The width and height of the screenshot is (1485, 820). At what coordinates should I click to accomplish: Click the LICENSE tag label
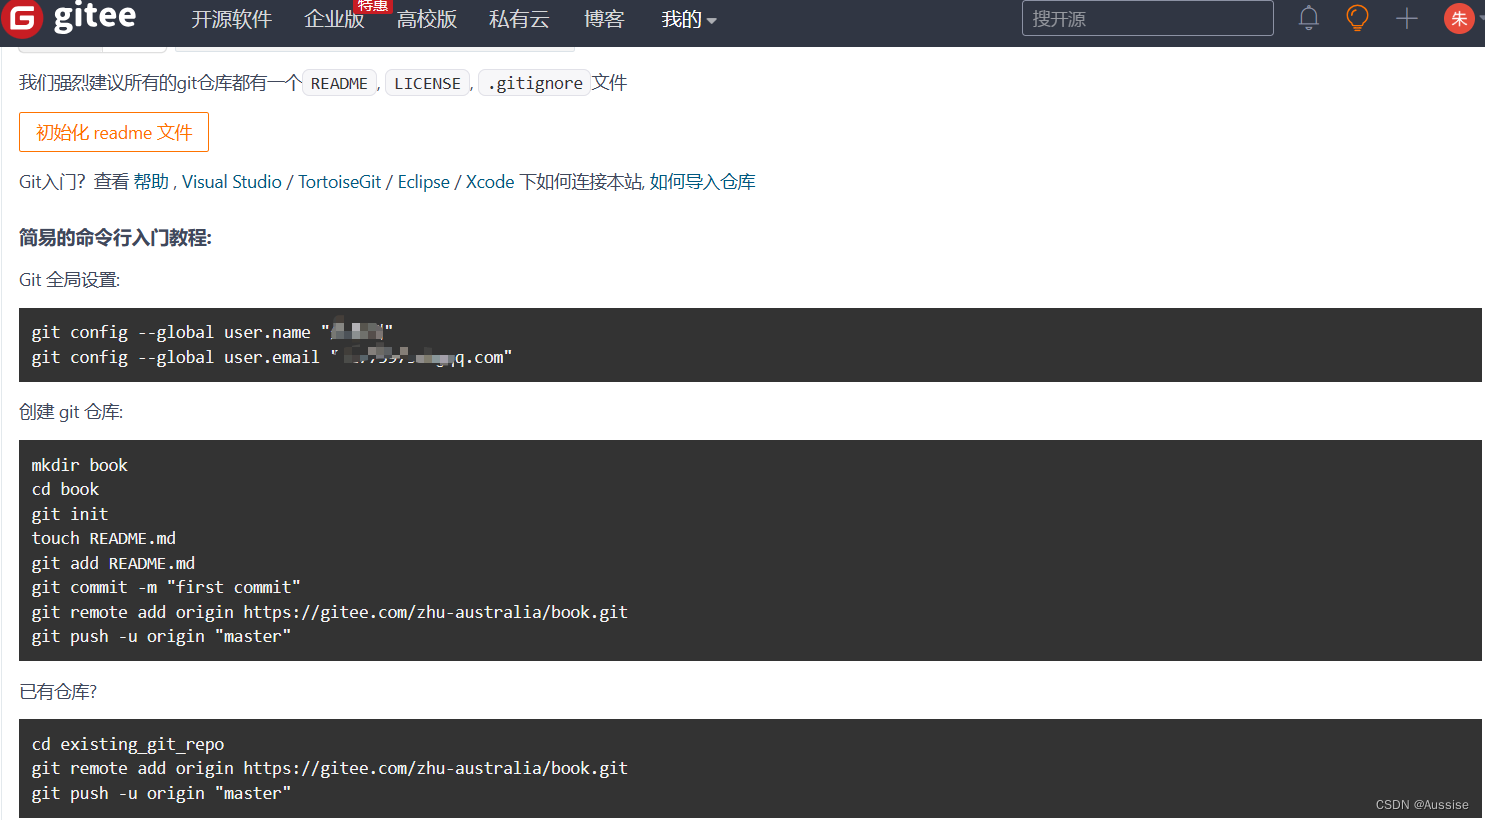coord(427,83)
